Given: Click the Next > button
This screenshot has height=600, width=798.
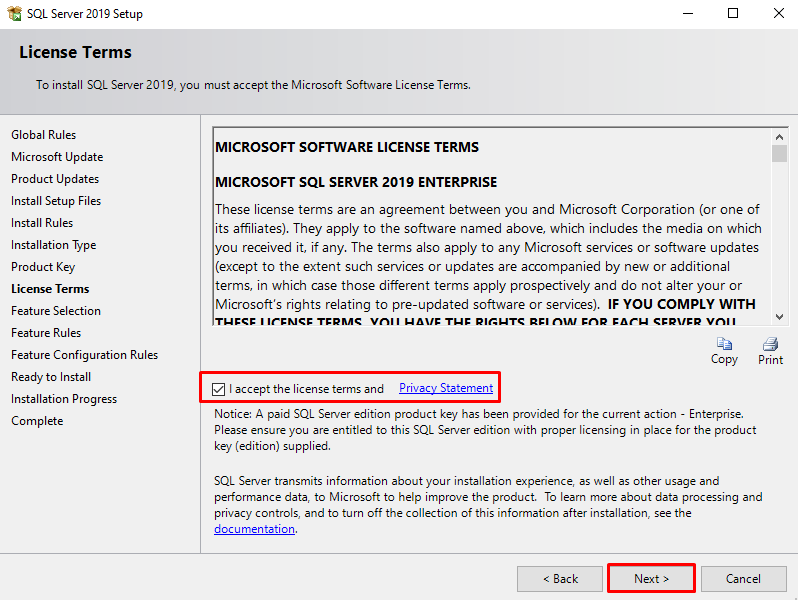Looking at the screenshot, I should pos(651,579).
